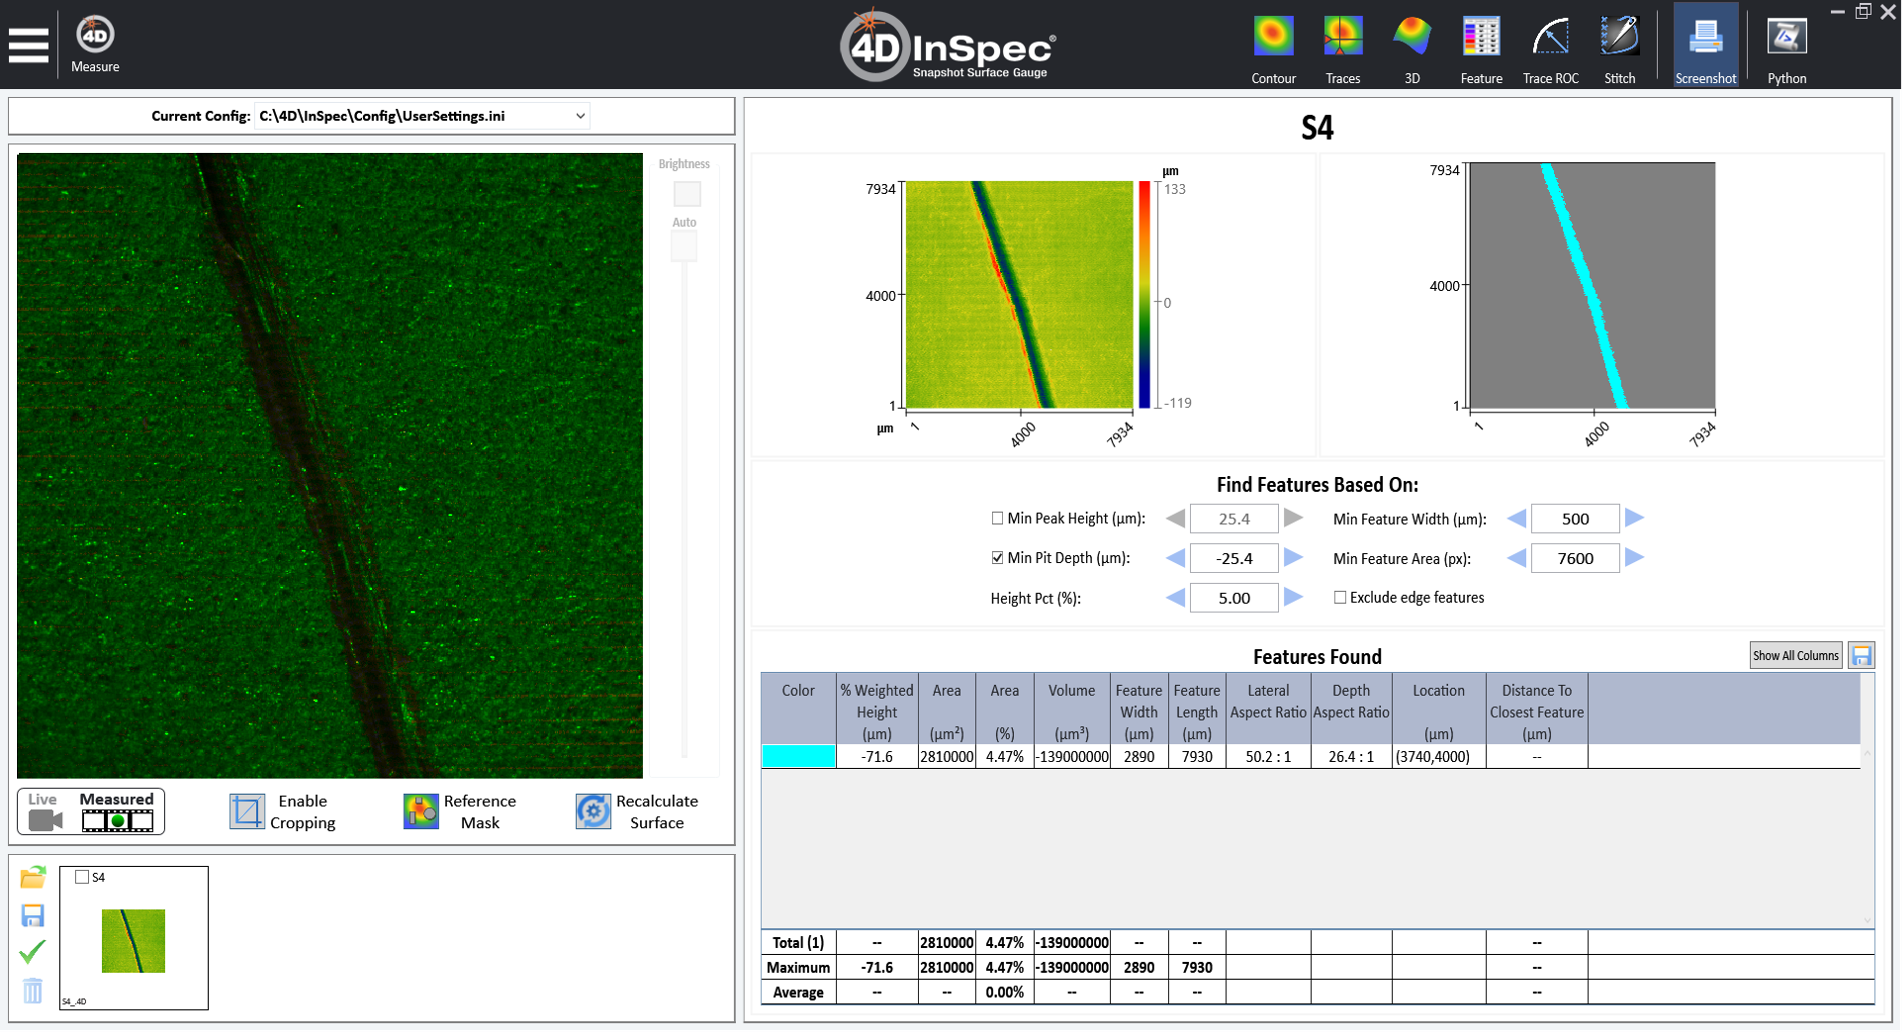This screenshot has width=1902, height=1032.
Task: Click the Recalculate Surface icon
Action: 593,811
